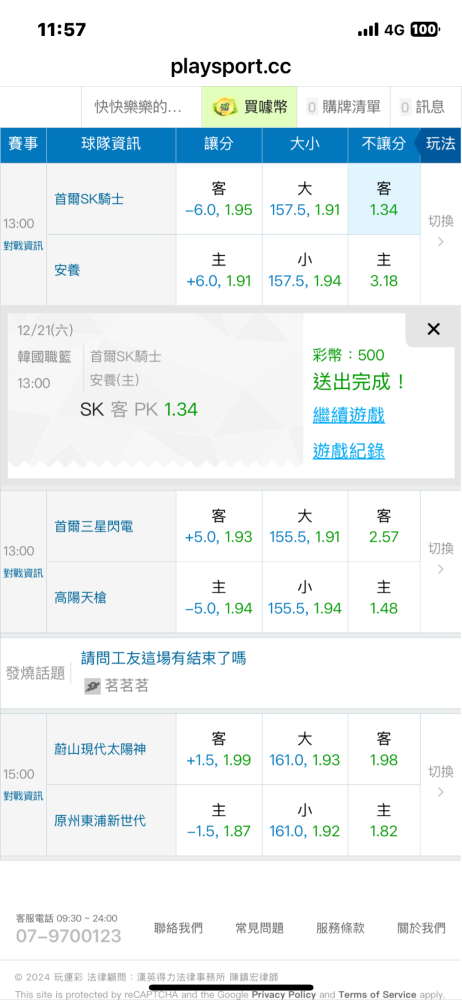The height and width of the screenshot is (1000, 462).
Task: Click 苕苕苕 user avatar icon
Action: coord(93,686)
